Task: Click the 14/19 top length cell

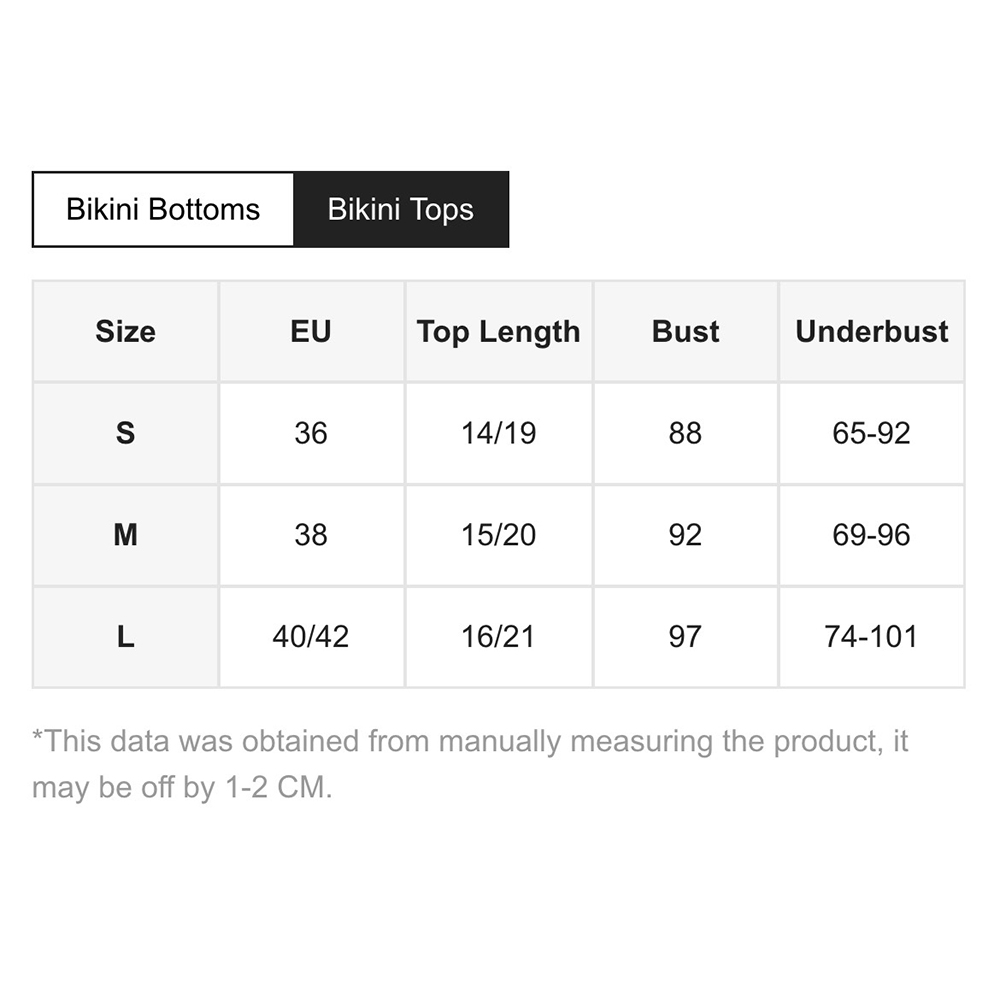Action: coord(499,433)
